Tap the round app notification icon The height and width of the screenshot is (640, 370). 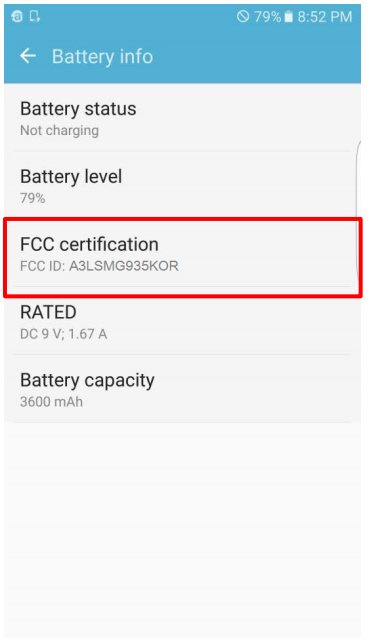(x=17, y=16)
